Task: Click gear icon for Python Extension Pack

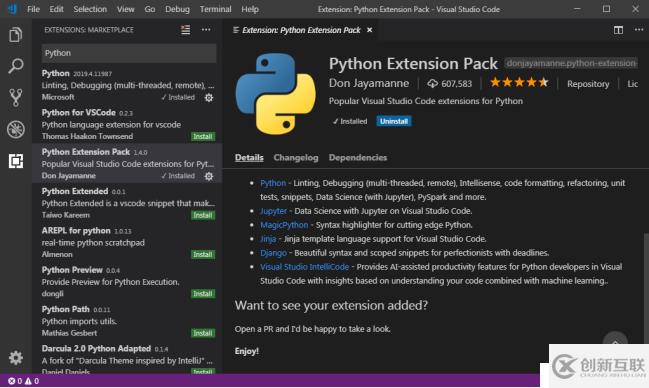Action: click(x=209, y=176)
